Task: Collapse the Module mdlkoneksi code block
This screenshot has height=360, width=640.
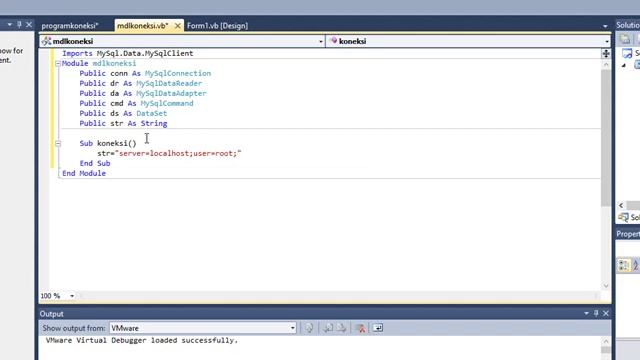Action: (x=58, y=64)
